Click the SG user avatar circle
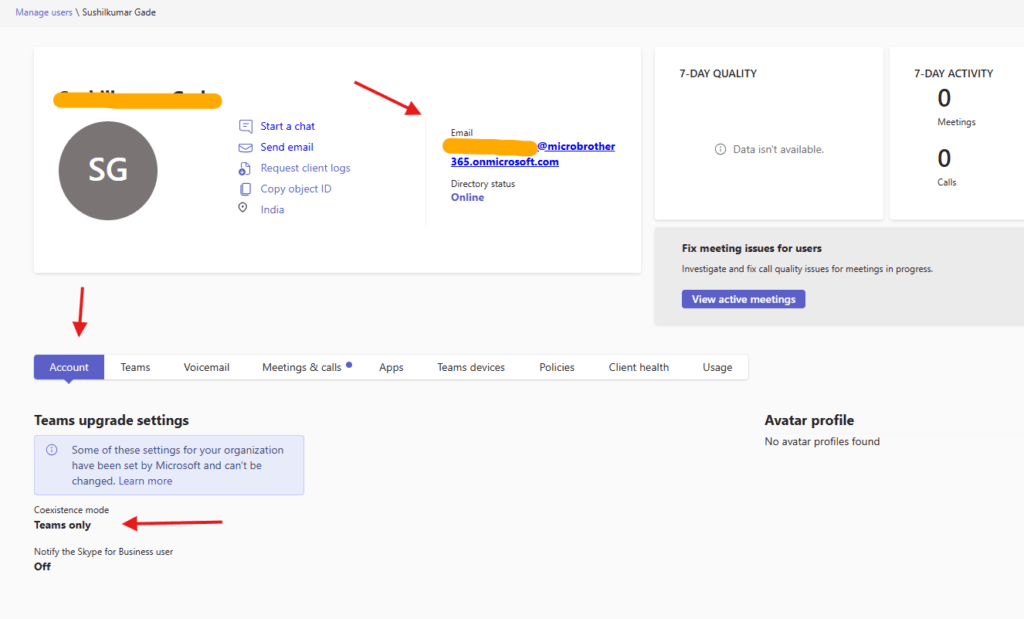This screenshot has height=619, width=1024. click(108, 171)
